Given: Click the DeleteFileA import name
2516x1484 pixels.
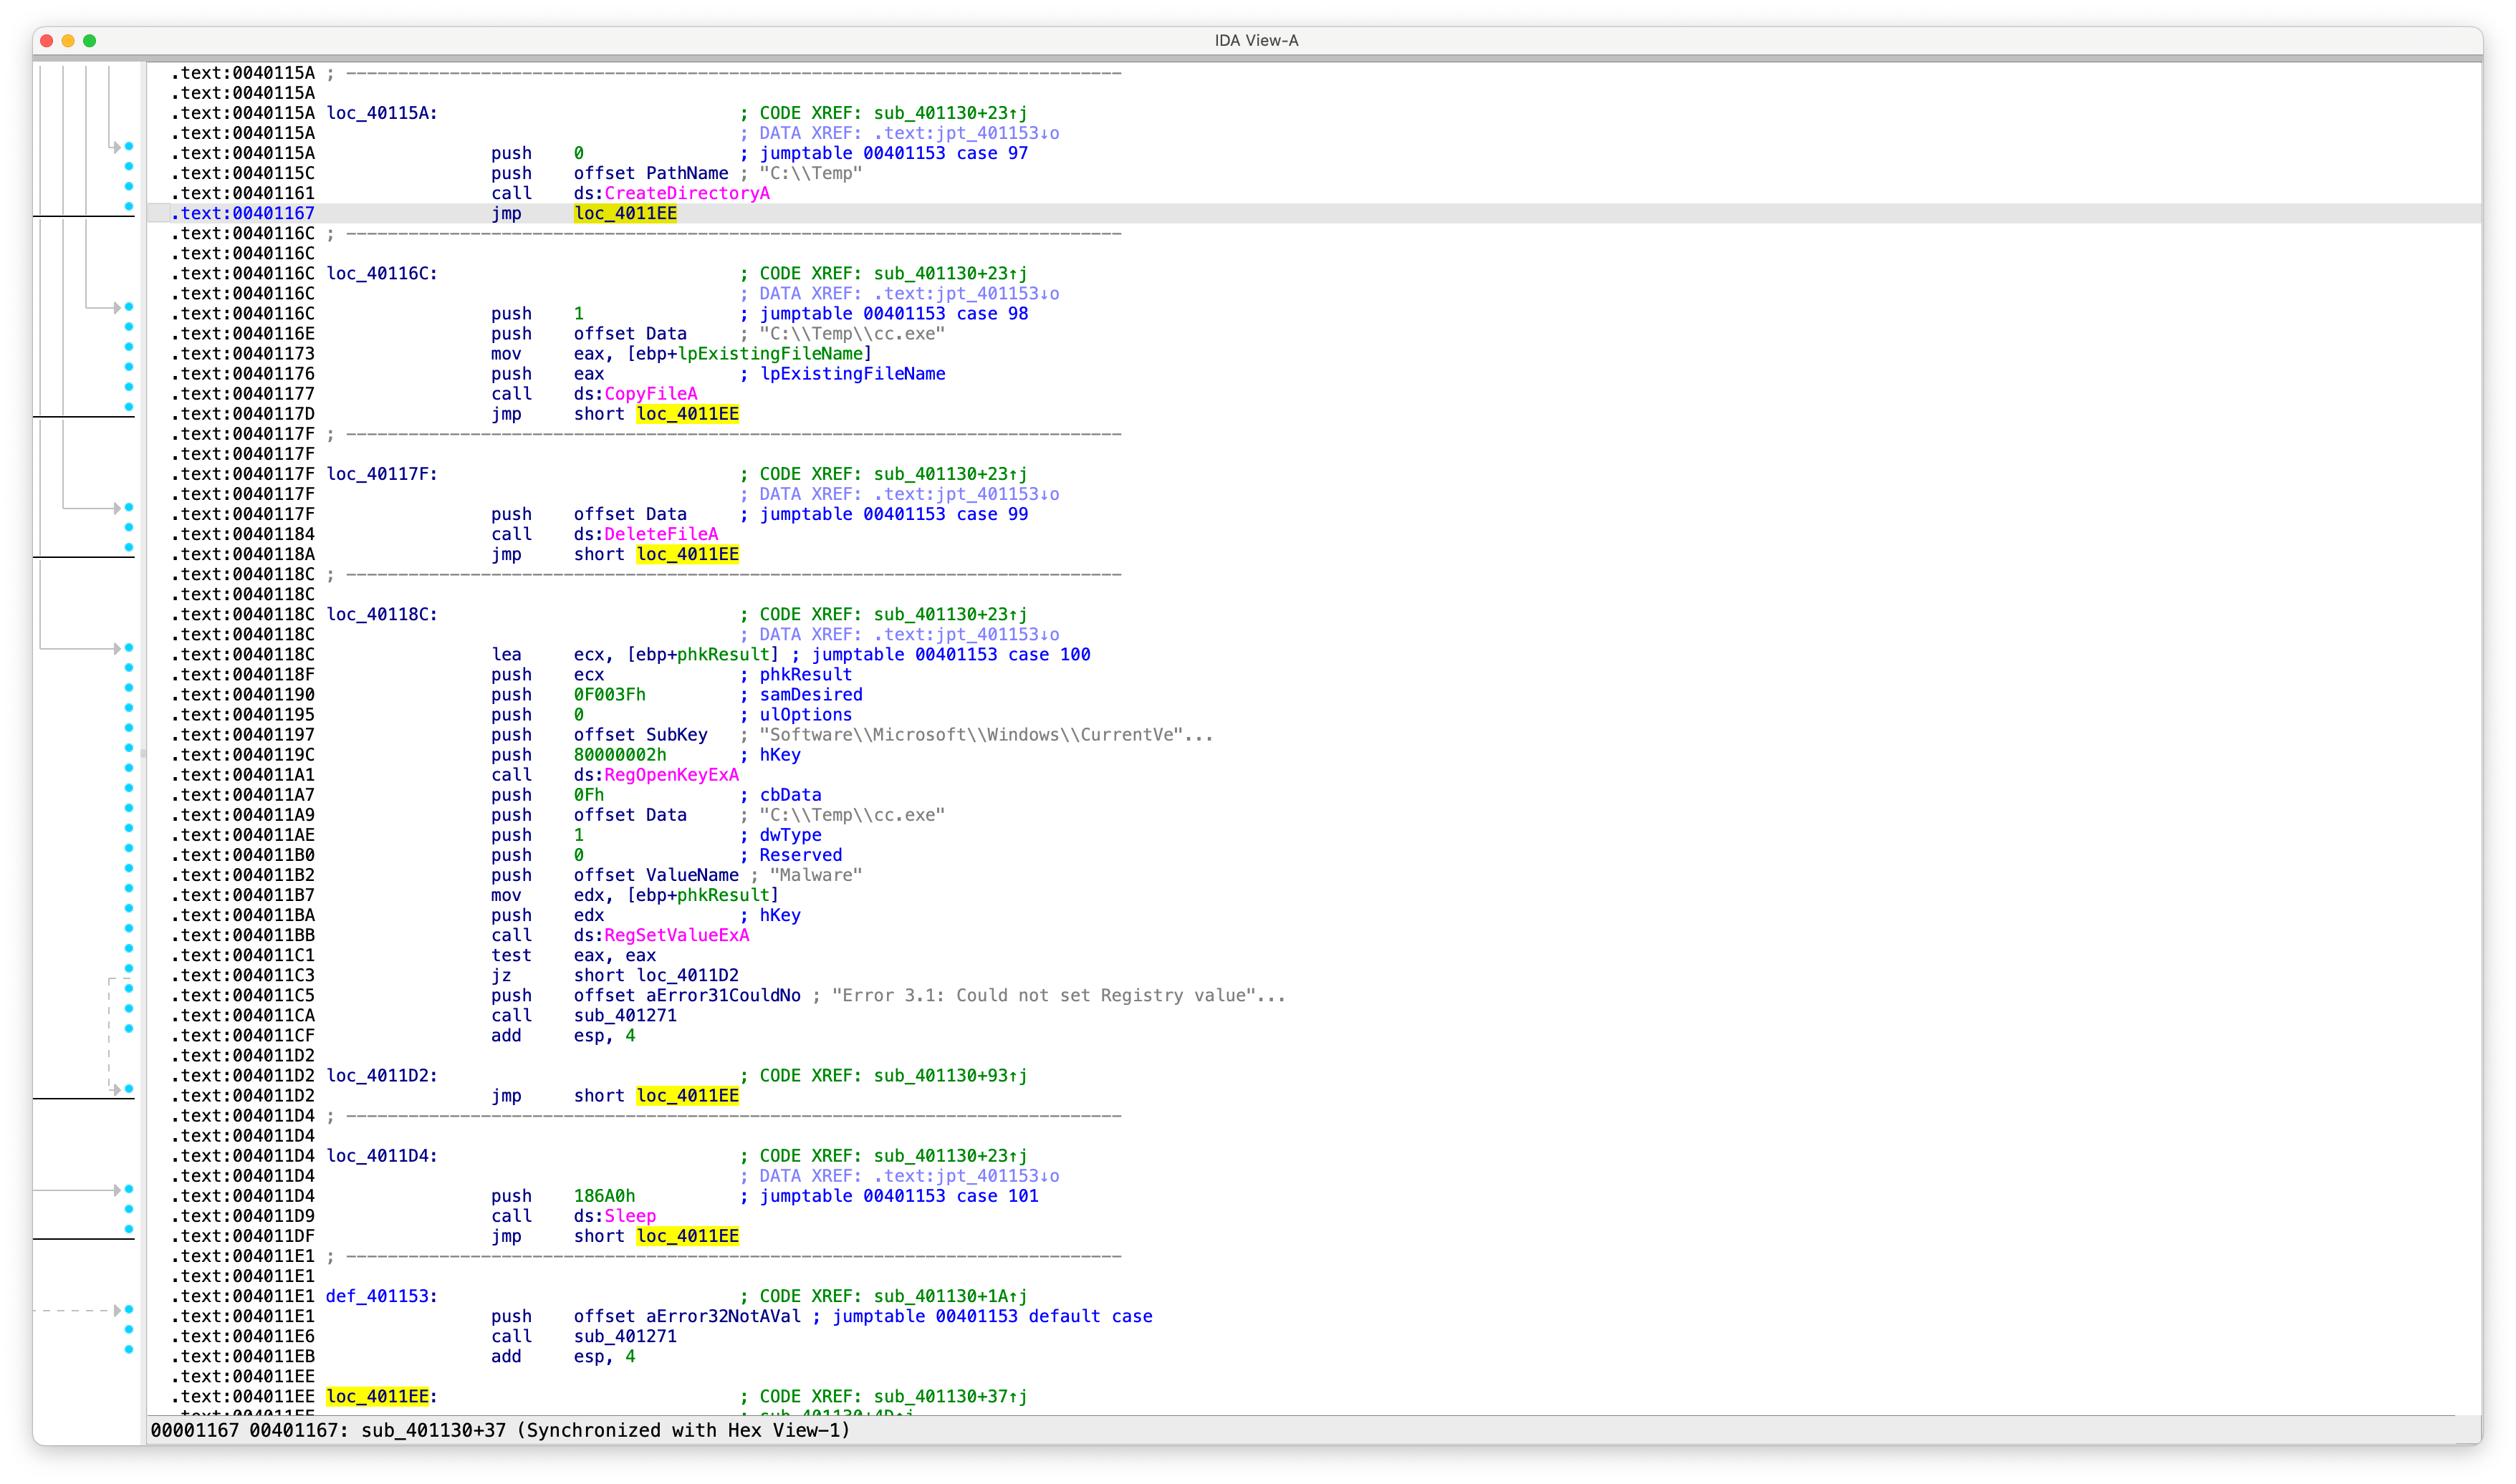Looking at the screenshot, I should click(660, 534).
